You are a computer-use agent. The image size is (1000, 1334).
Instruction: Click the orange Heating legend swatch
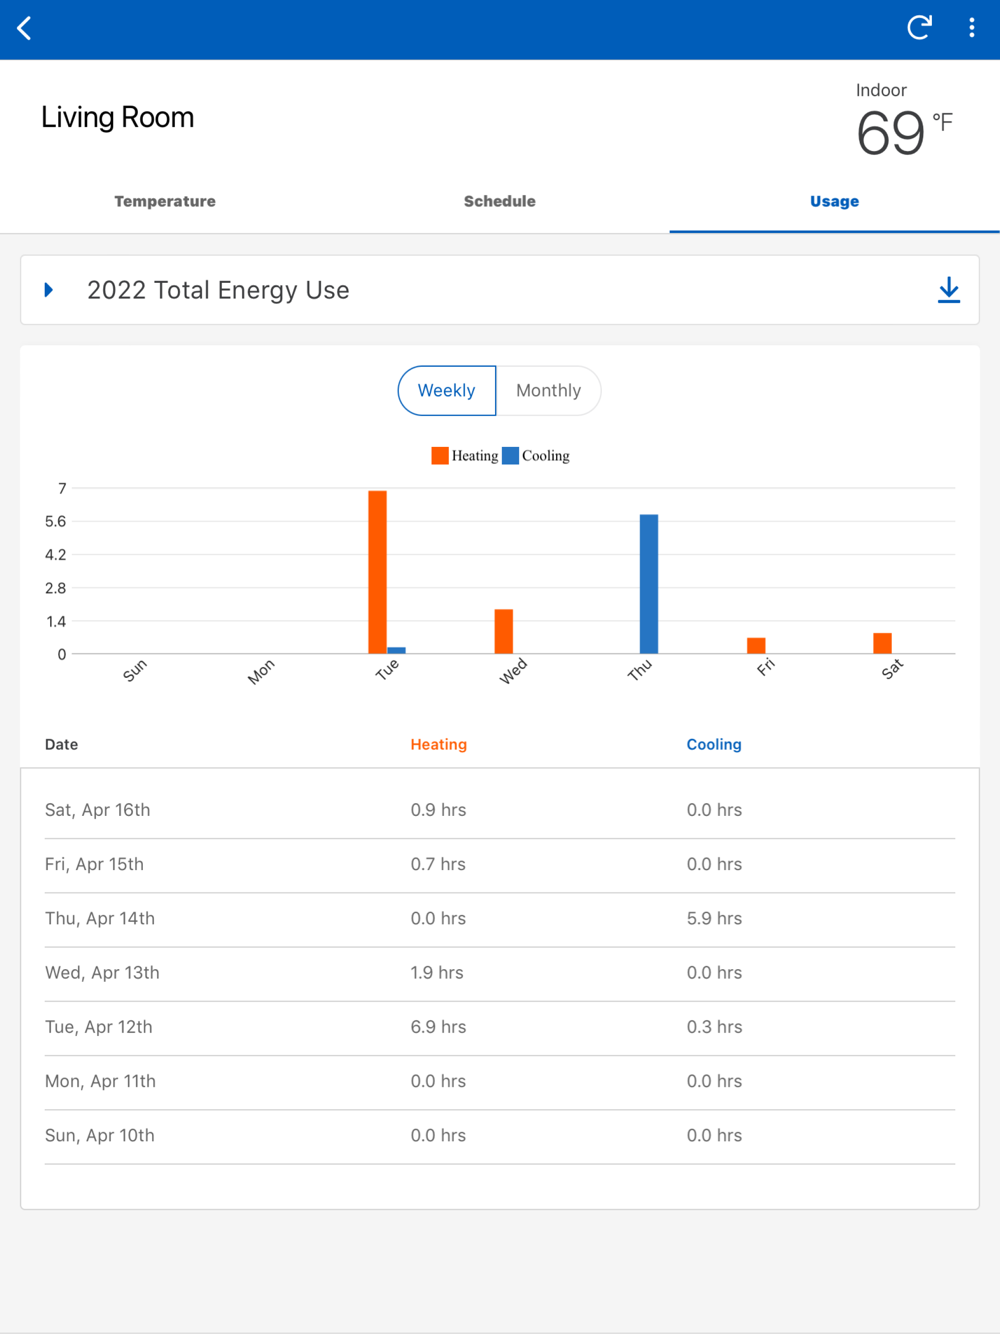tap(440, 456)
